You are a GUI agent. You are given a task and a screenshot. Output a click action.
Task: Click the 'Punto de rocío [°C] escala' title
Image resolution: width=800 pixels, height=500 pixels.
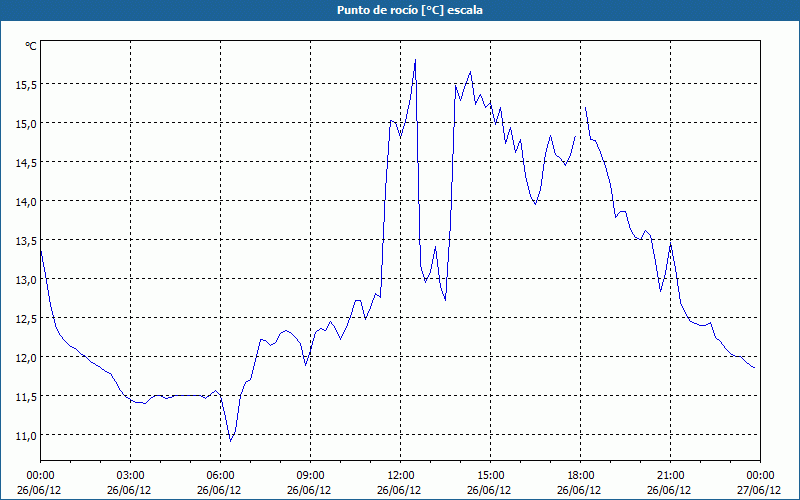410,10
